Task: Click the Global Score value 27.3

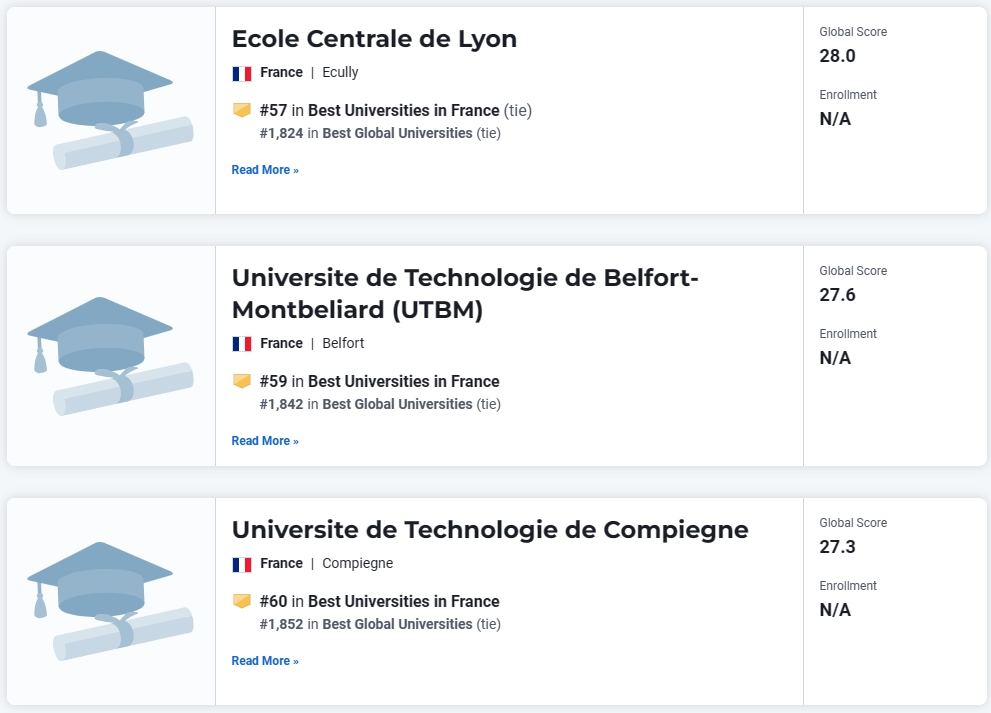Action: [837, 547]
